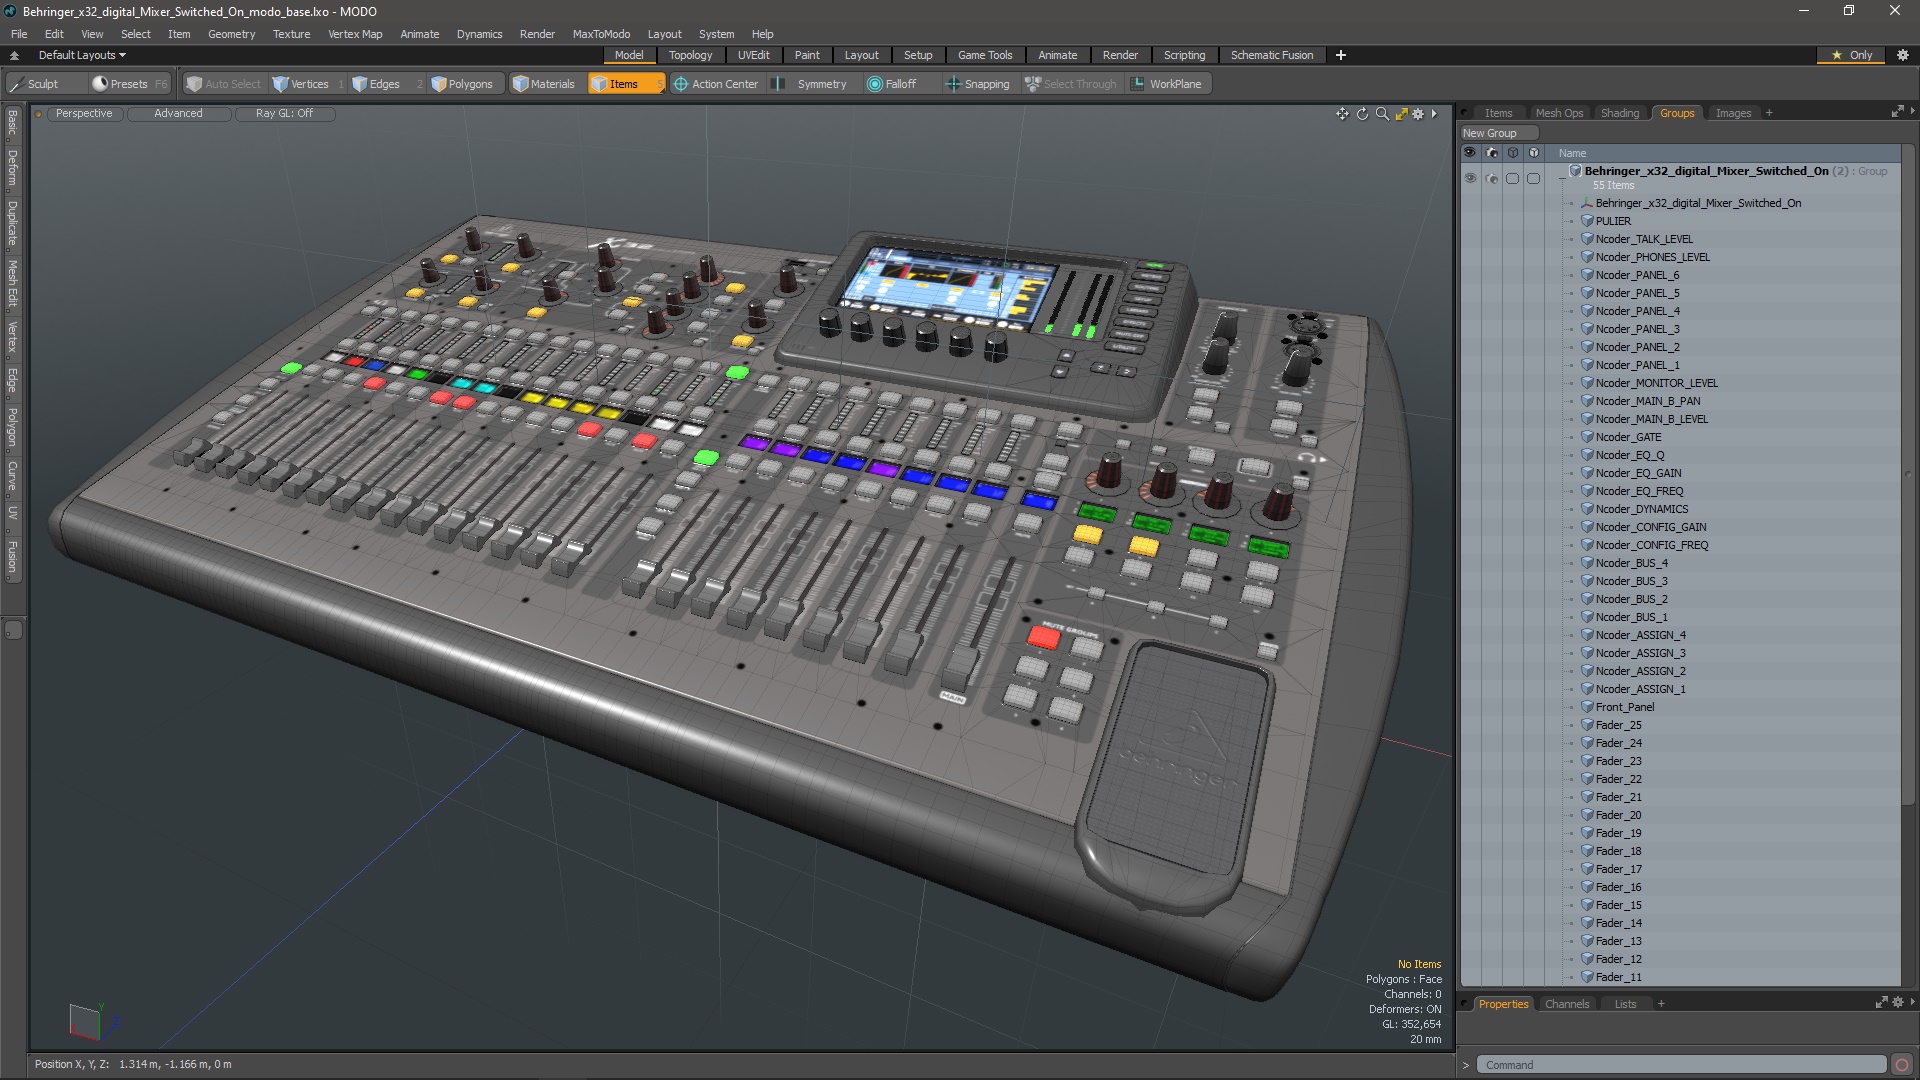Open the File menu
This screenshot has height=1080, width=1920.
(x=19, y=34)
